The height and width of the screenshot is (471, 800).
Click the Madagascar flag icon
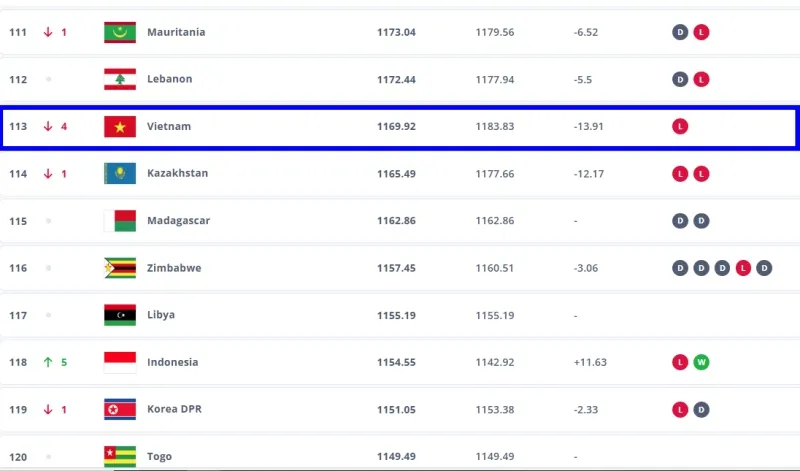point(120,220)
